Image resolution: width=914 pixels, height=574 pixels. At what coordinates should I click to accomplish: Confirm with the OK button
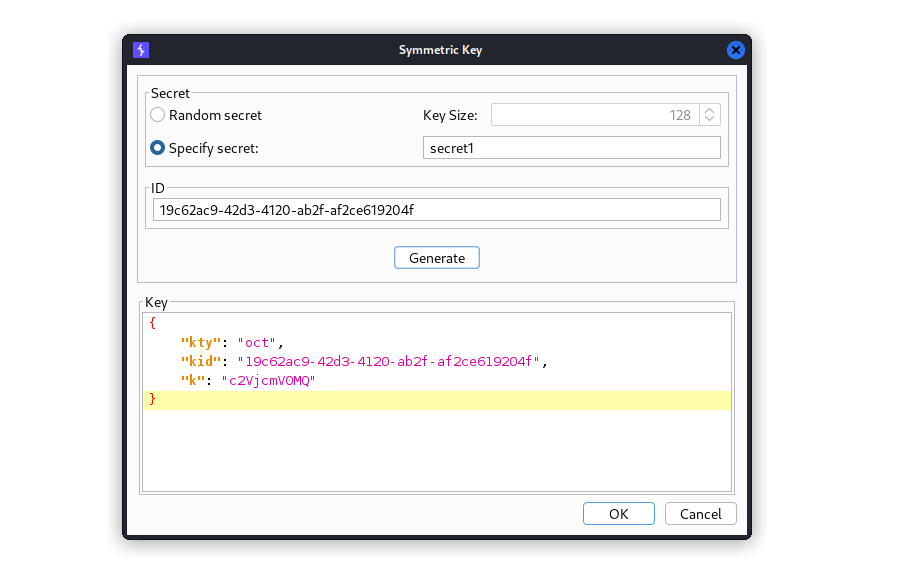click(x=618, y=514)
